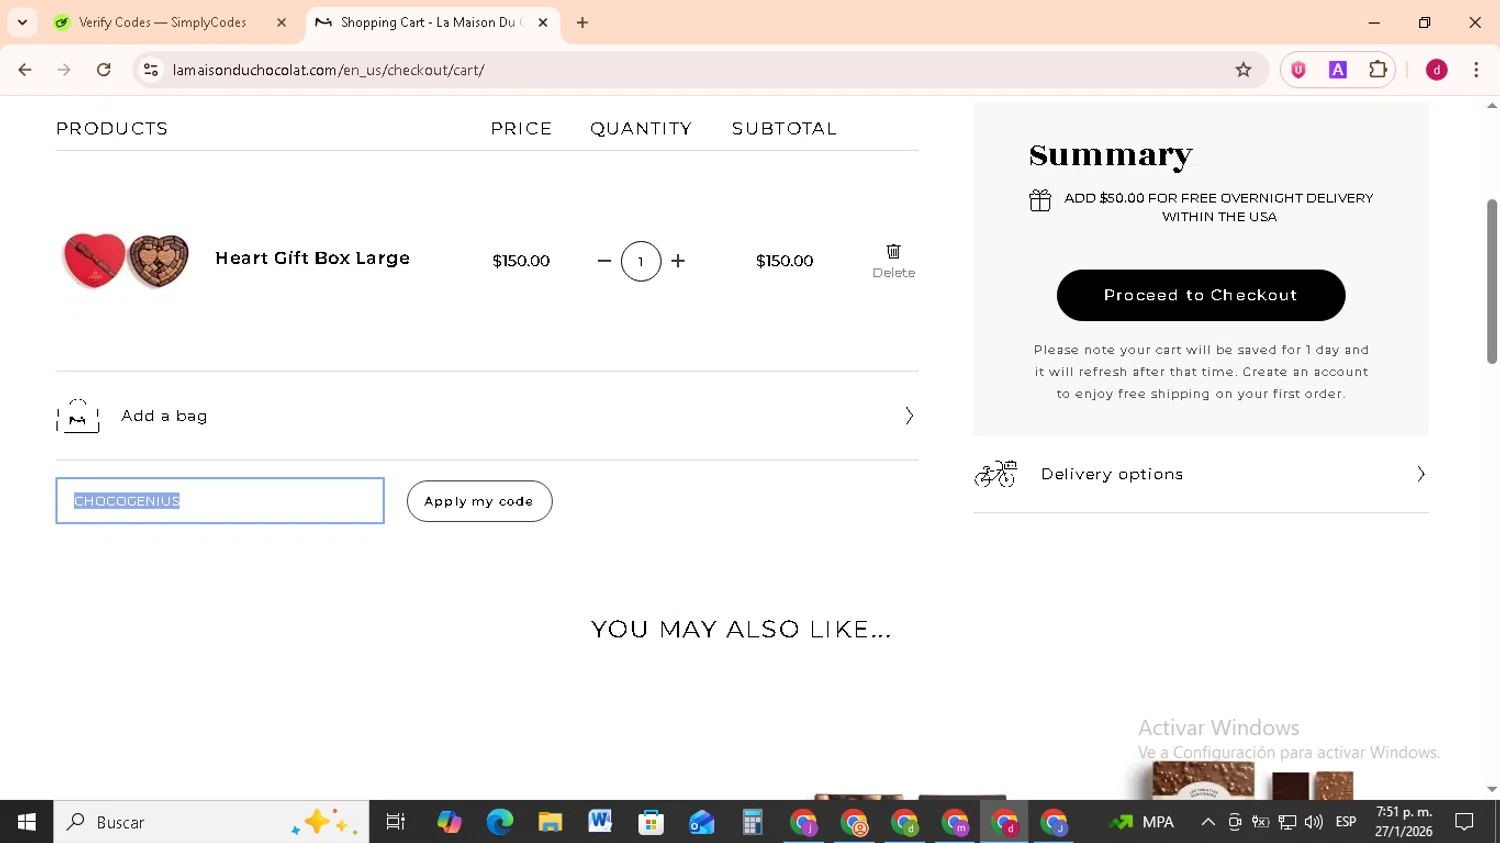Open the Bitwarden shield extension icon
Image resolution: width=1500 pixels, height=843 pixels.
[1298, 70]
